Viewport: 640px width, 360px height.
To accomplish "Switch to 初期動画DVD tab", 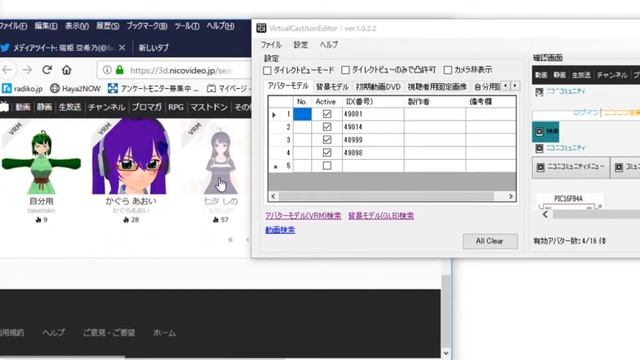I will (x=378, y=87).
